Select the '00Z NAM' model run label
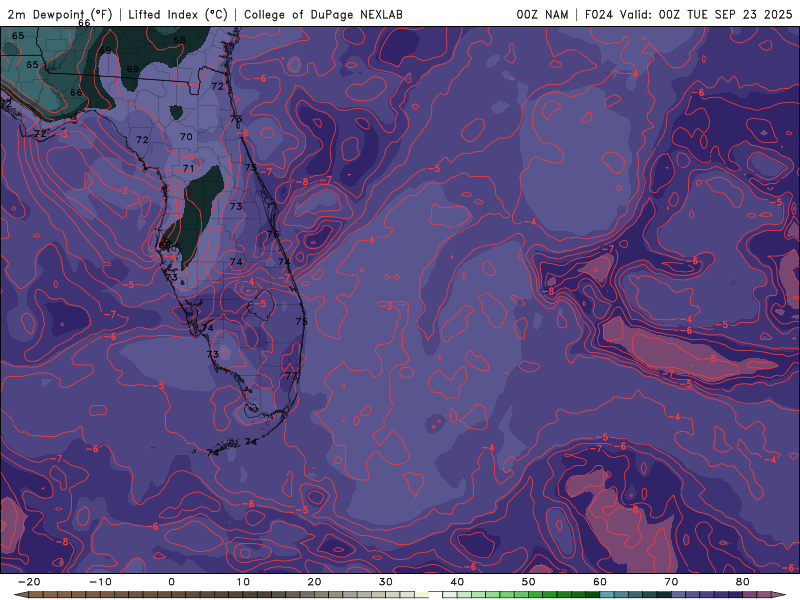The image size is (800, 600). (x=542, y=14)
